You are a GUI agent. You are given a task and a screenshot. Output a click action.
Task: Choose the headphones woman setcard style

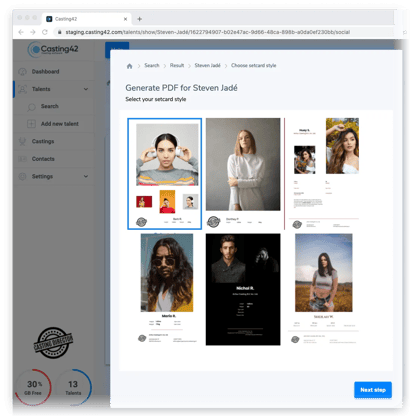click(164, 174)
